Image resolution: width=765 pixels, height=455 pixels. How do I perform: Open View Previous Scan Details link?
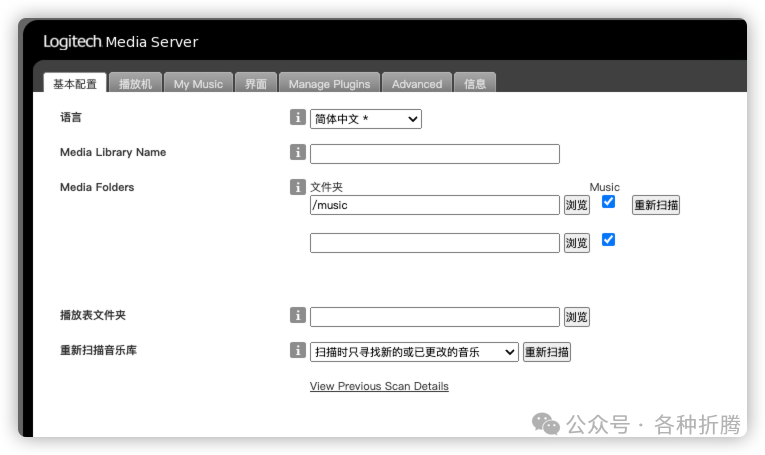(x=379, y=386)
